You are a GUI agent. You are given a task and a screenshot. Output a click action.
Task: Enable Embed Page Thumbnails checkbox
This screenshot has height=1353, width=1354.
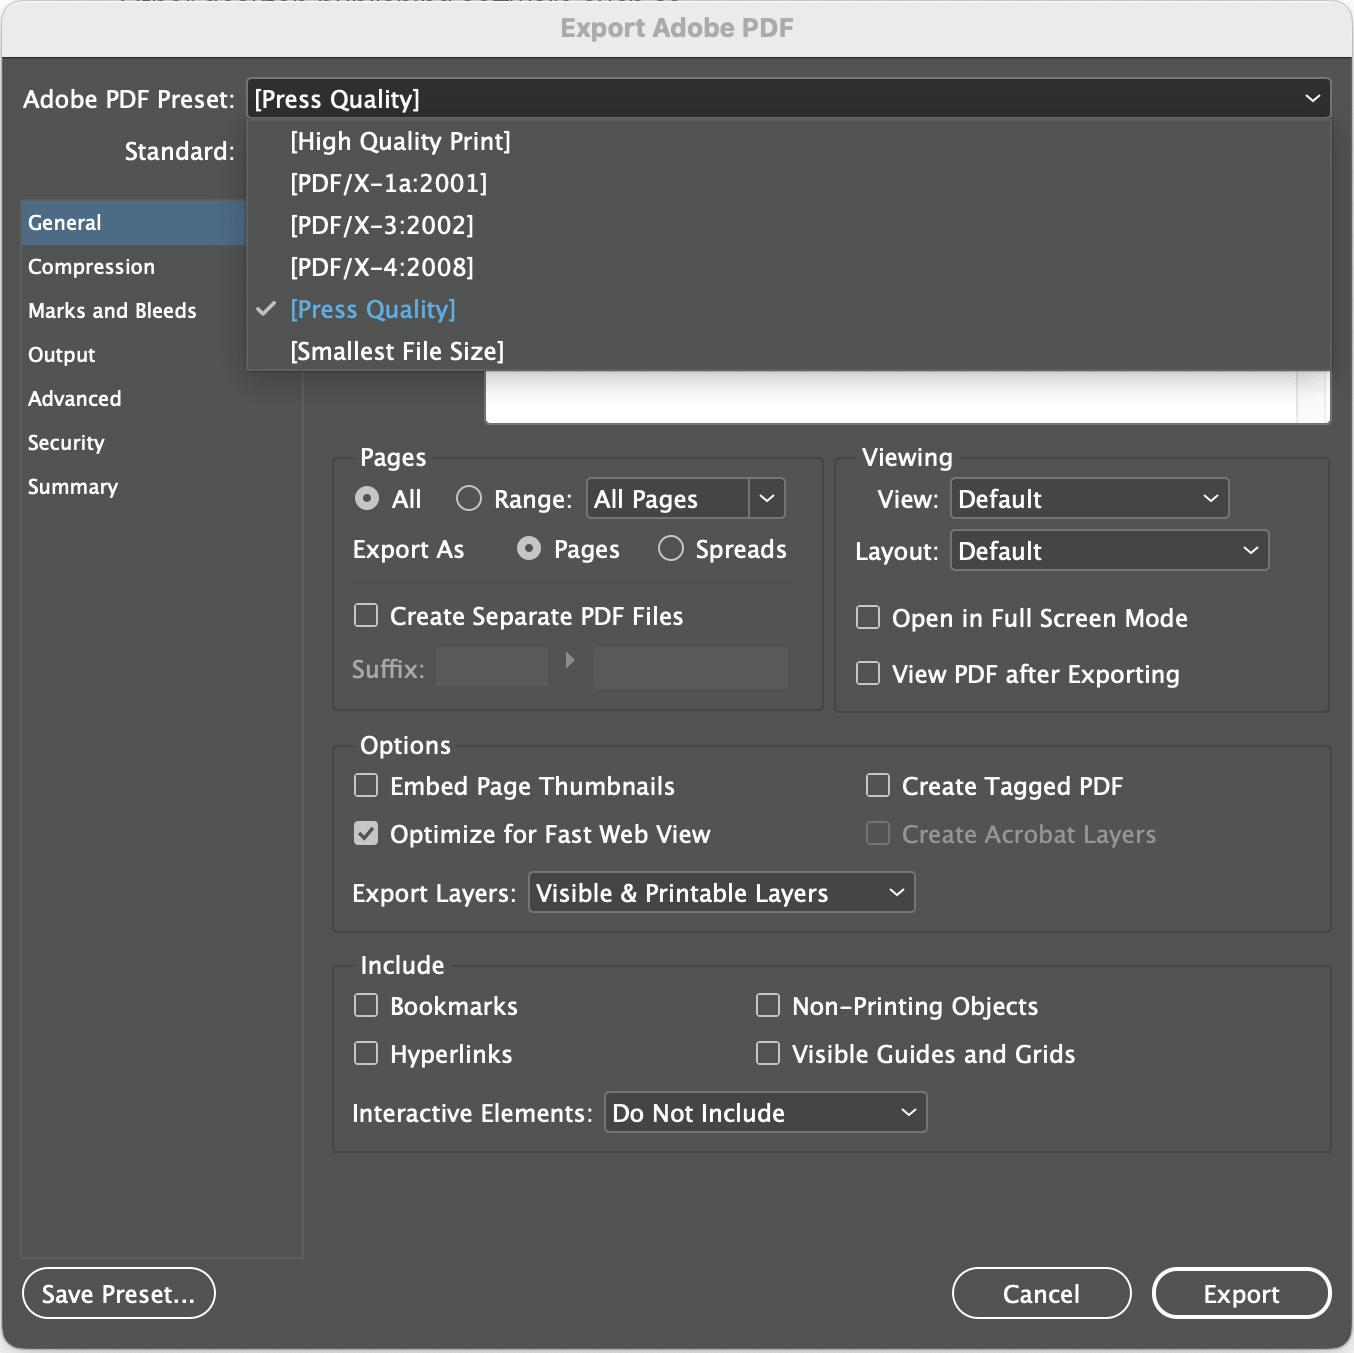point(366,785)
